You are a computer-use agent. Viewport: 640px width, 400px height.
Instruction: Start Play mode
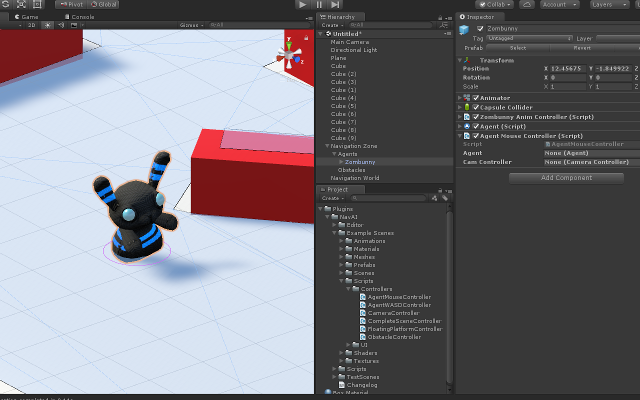pos(302,4)
